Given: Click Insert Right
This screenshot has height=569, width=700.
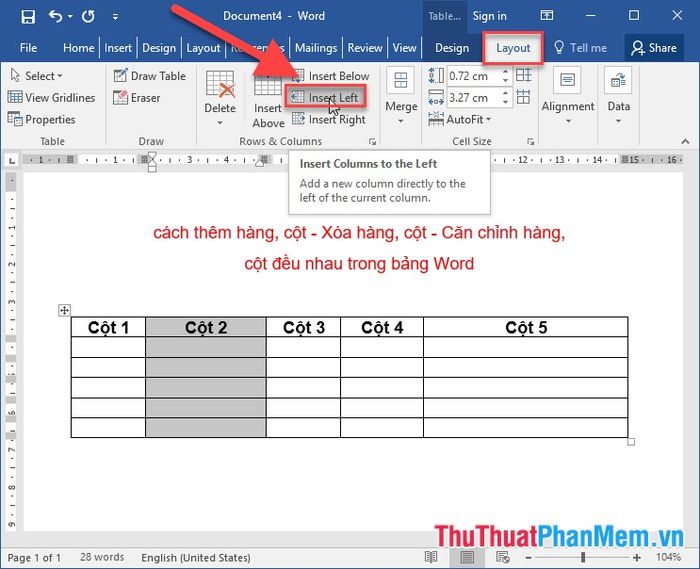Looking at the screenshot, I should [329, 119].
